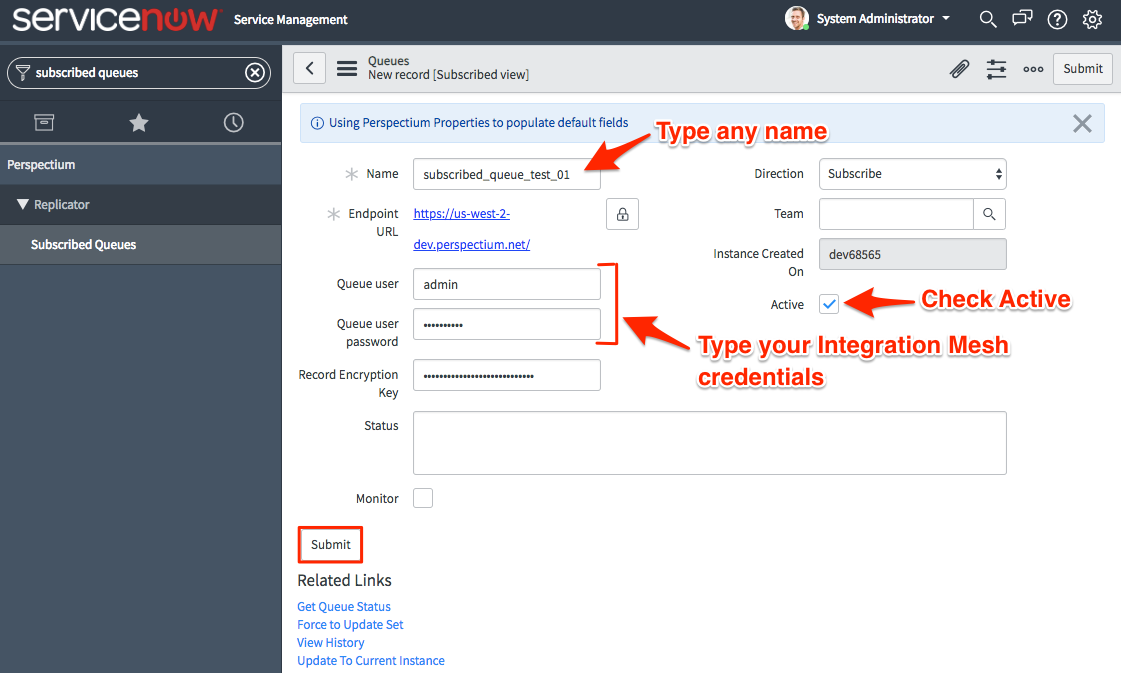Click the Team reference field

tap(897, 214)
